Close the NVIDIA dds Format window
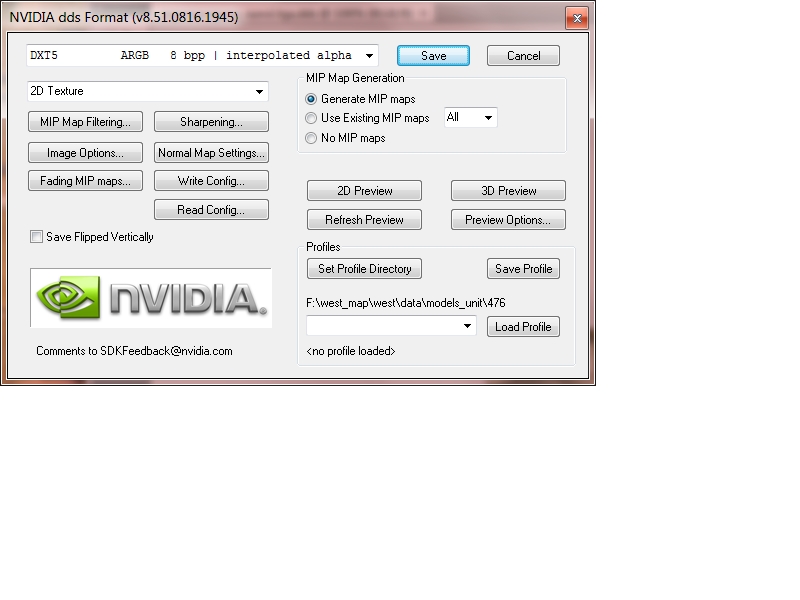 click(577, 18)
